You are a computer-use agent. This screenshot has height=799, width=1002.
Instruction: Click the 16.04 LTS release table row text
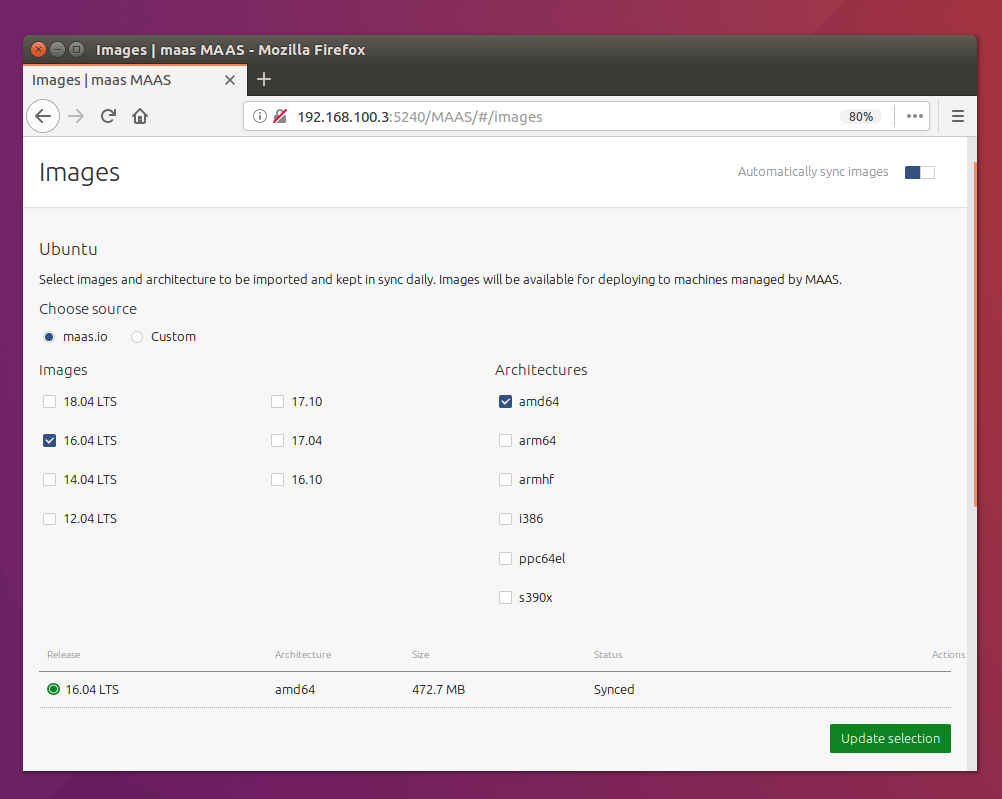click(x=92, y=690)
